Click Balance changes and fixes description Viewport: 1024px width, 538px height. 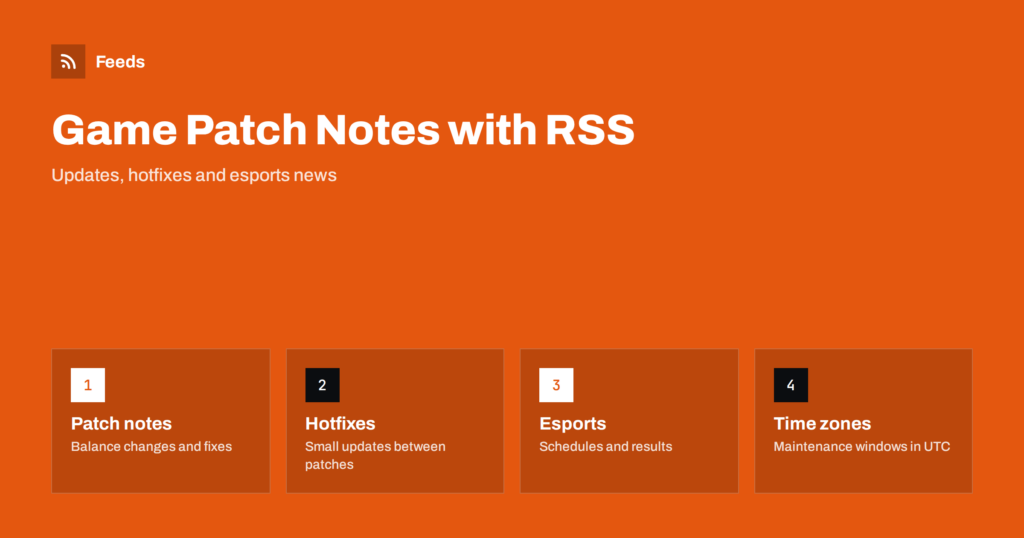(x=152, y=447)
